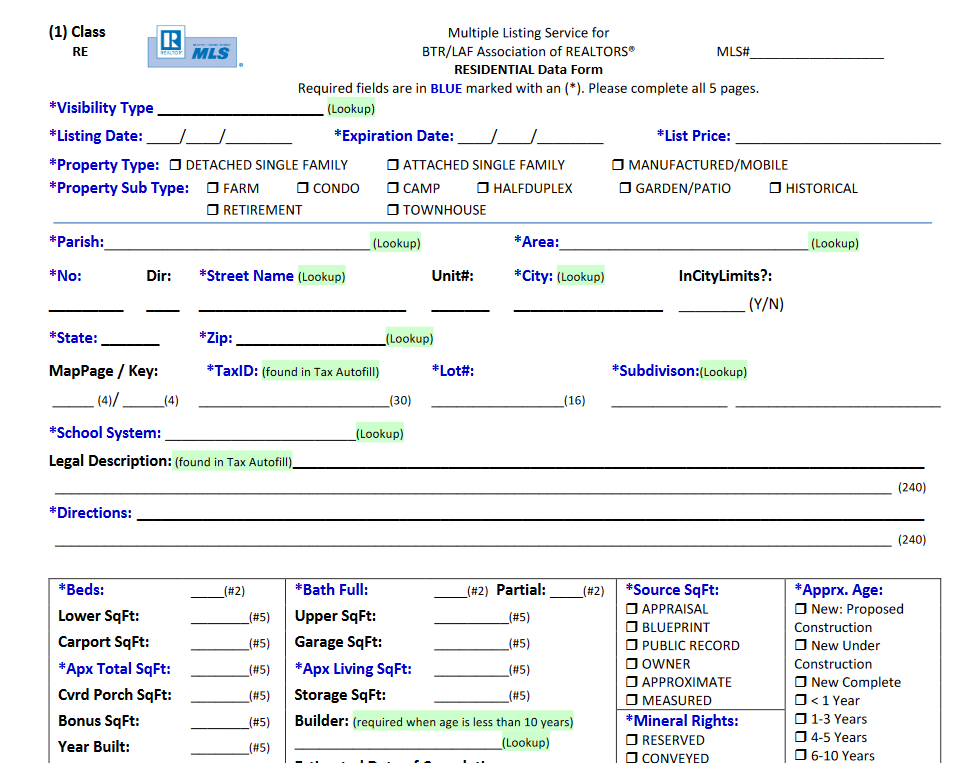Check the DETACHED SINGLE FAMILY box
This screenshot has width=953, height=763.
(x=176, y=165)
